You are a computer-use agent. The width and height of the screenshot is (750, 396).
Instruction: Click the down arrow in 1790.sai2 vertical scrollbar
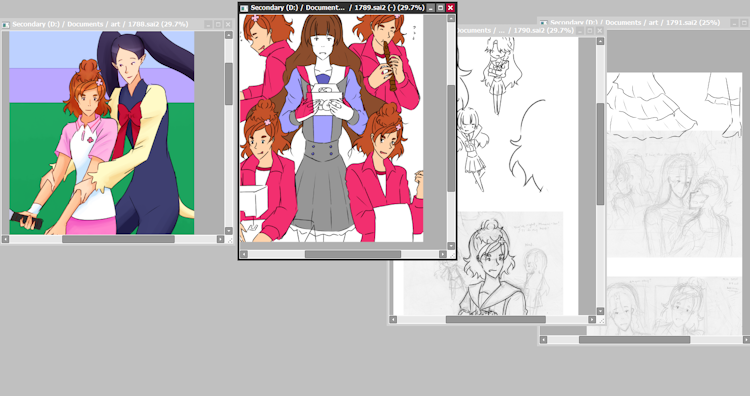pyautogui.click(x=600, y=311)
